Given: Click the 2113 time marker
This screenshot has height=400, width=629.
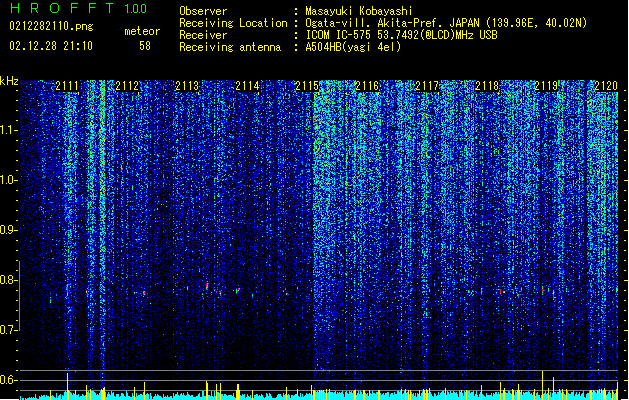Looking at the screenshot, I should point(187,86).
